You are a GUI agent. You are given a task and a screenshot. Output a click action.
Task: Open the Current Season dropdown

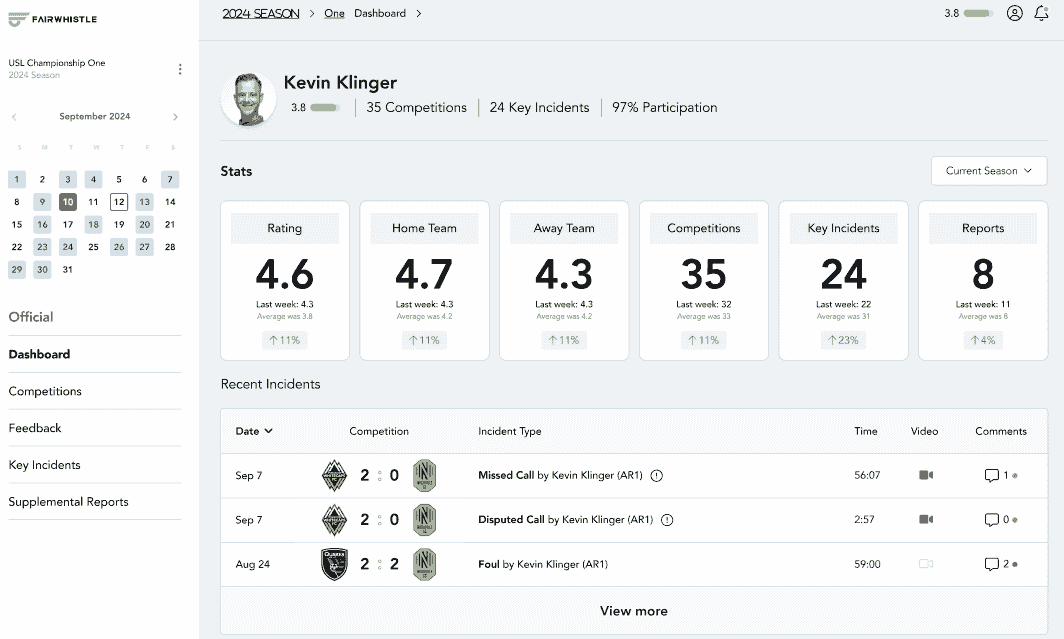tap(989, 171)
